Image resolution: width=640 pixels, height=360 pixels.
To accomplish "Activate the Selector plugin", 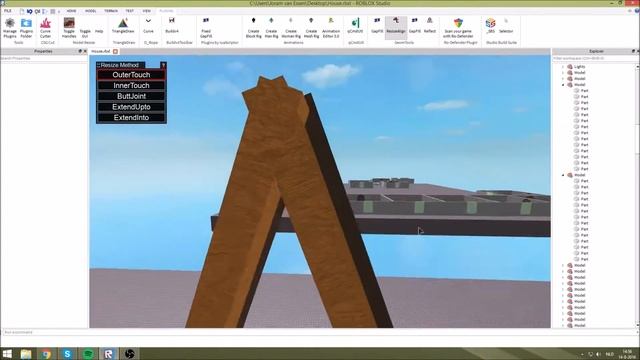I will 506,26.
